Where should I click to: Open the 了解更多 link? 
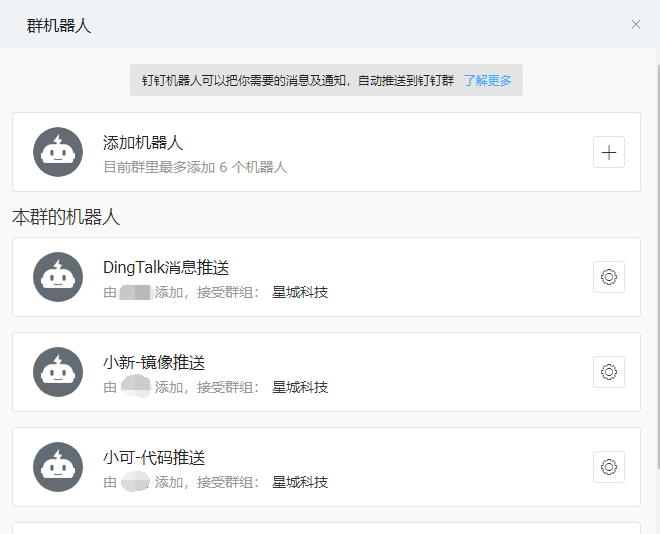click(488, 80)
